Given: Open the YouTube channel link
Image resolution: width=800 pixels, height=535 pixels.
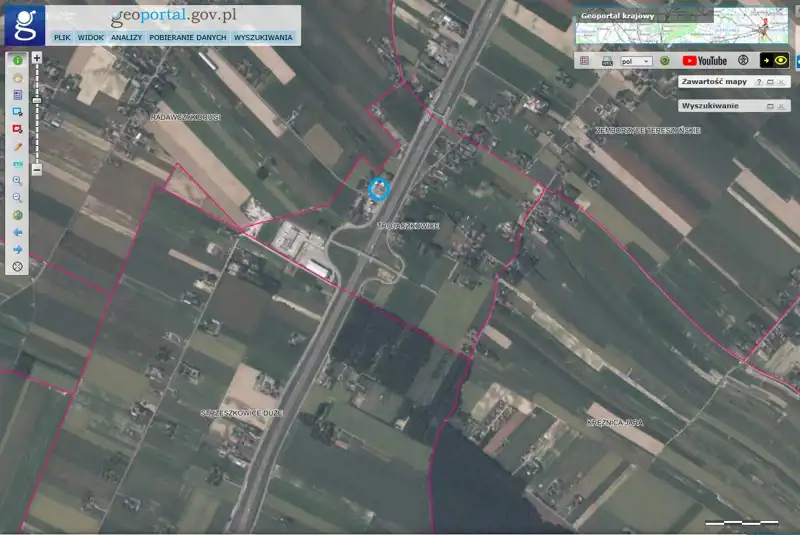Looking at the screenshot, I should pyautogui.click(x=705, y=61).
